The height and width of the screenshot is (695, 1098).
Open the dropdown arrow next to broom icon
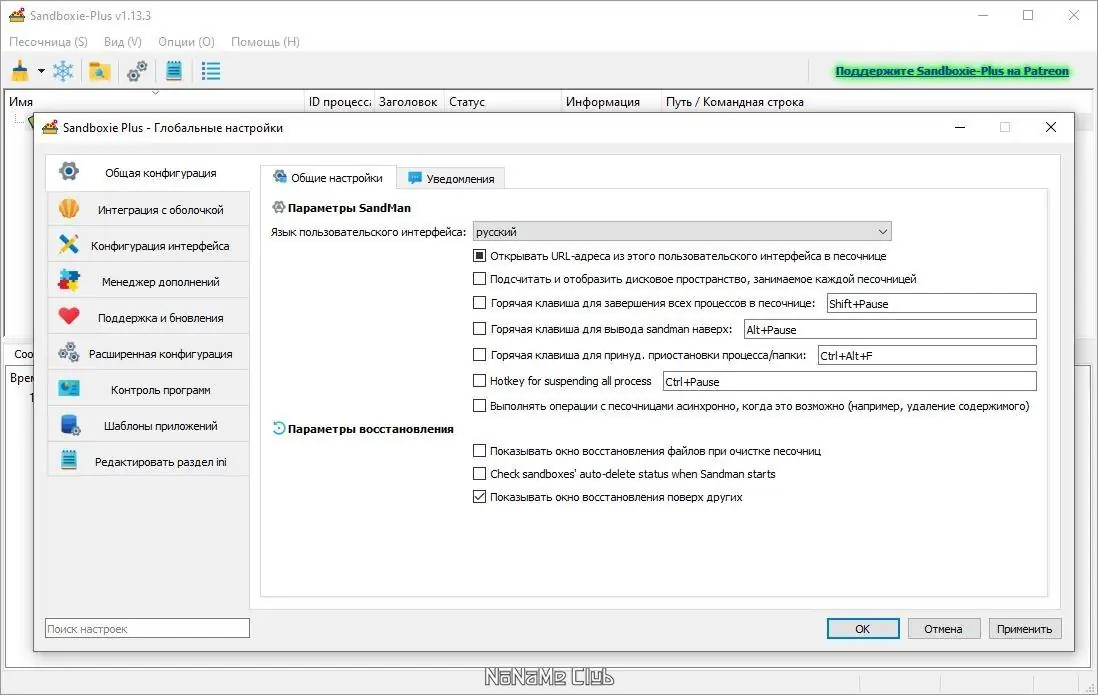click(x=41, y=71)
